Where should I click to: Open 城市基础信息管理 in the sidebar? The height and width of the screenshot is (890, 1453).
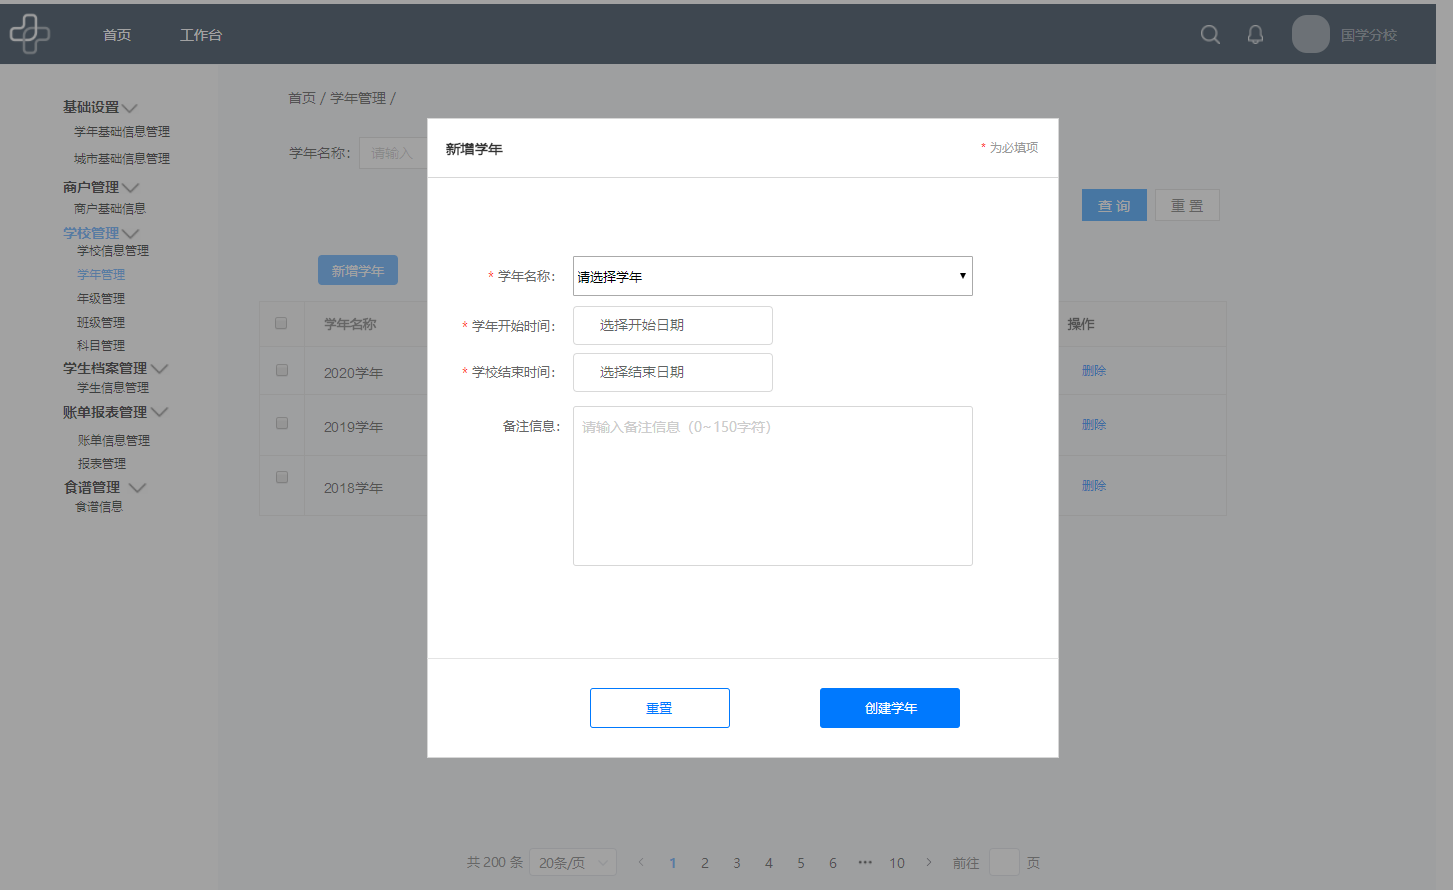122,159
